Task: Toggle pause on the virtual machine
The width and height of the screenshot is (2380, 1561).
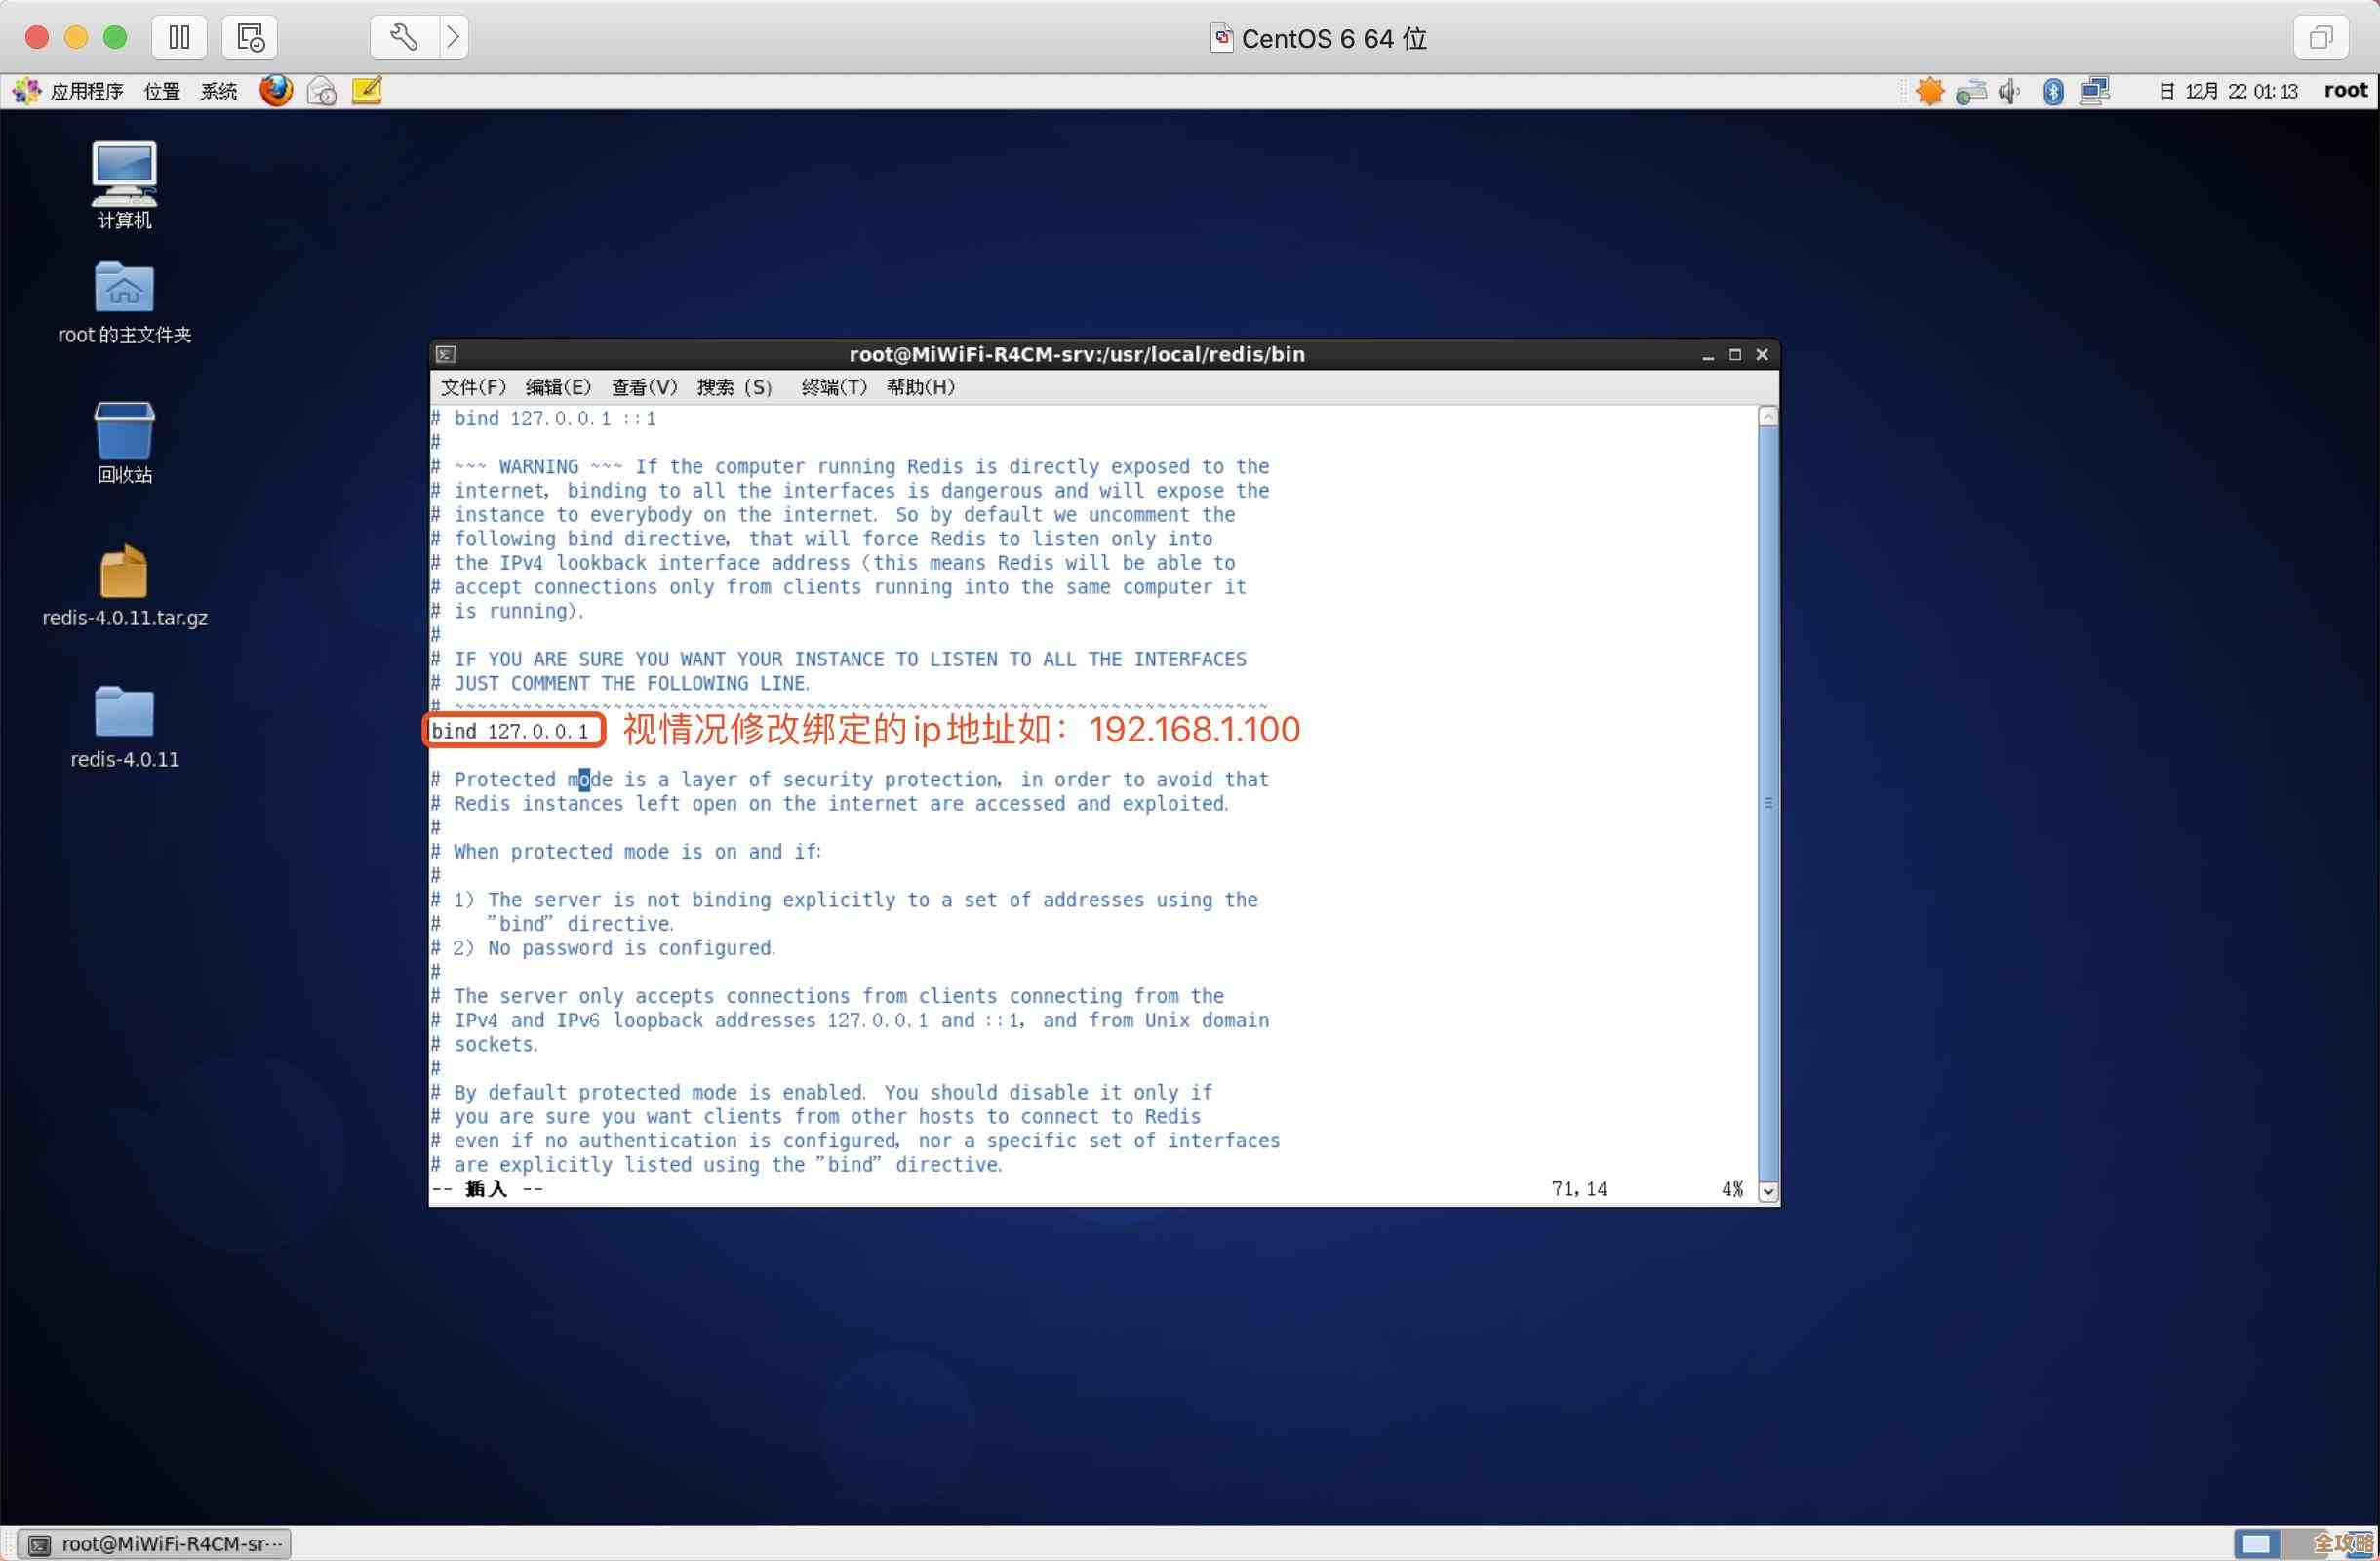Action: coord(179,37)
